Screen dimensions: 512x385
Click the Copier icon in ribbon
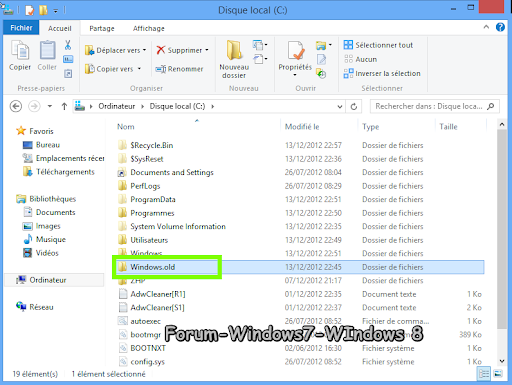coord(20,51)
